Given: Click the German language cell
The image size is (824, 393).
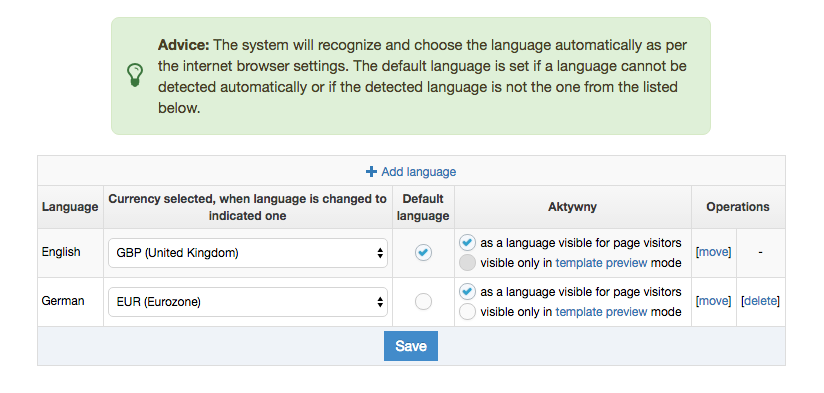Looking at the screenshot, I should [70, 302].
